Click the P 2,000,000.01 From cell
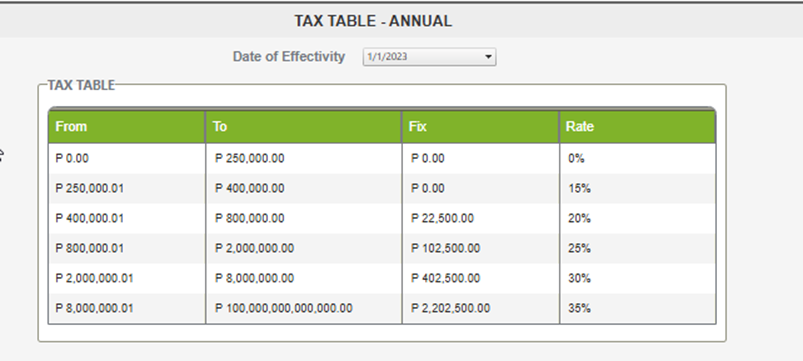The height and width of the screenshot is (361, 803). [x=126, y=279]
